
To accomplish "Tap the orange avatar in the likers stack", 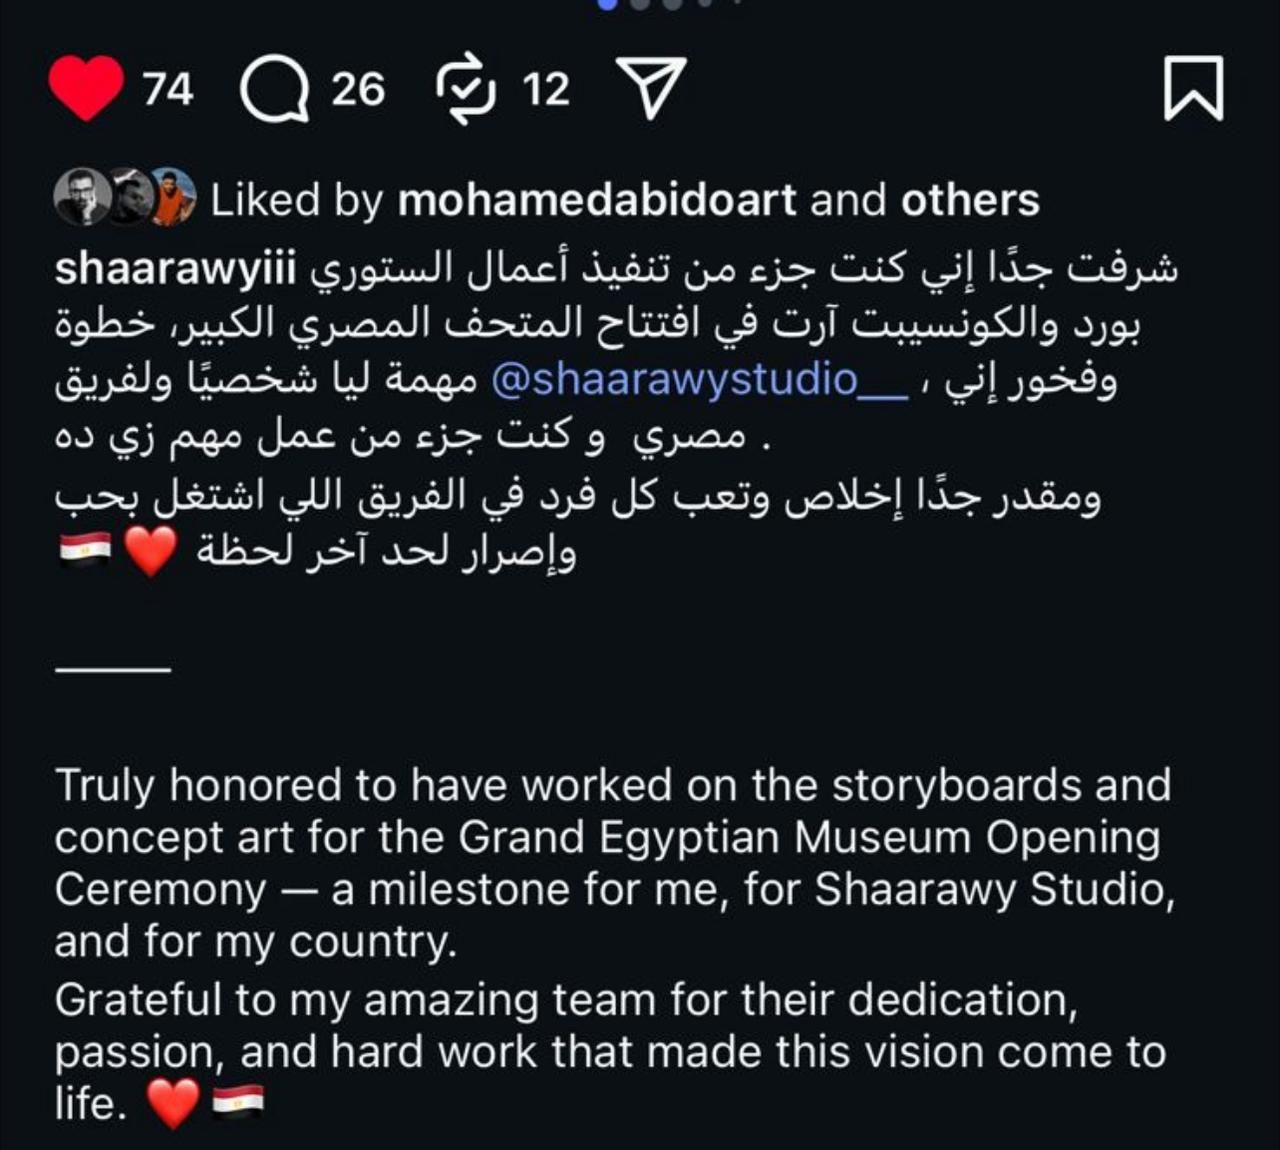I will pyautogui.click(x=175, y=195).
